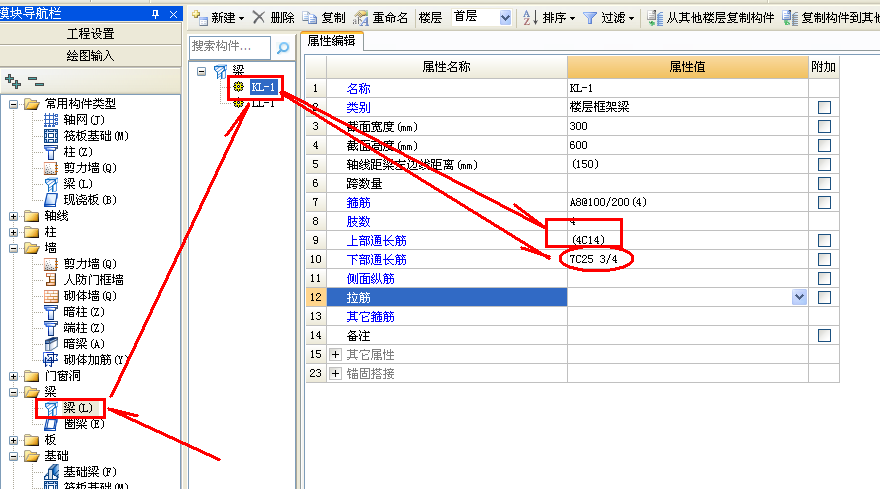Click the 过滤 (Filter) funnel icon

[590, 18]
